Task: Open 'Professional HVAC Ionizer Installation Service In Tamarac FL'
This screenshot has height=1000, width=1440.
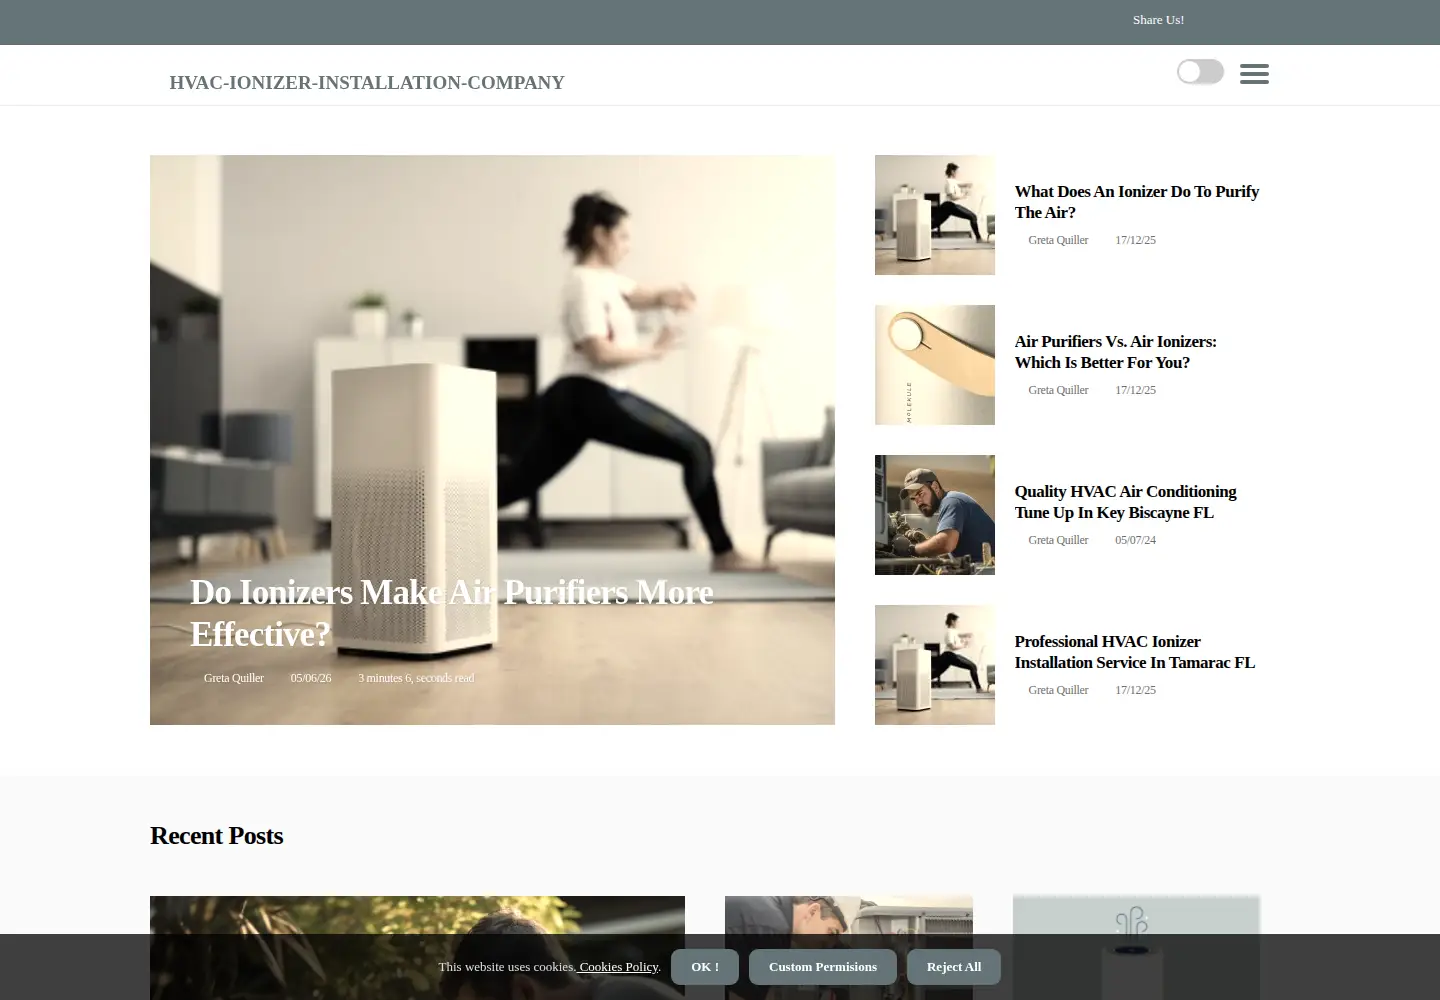Action: pyautogui.click(x=1135, y=652)
